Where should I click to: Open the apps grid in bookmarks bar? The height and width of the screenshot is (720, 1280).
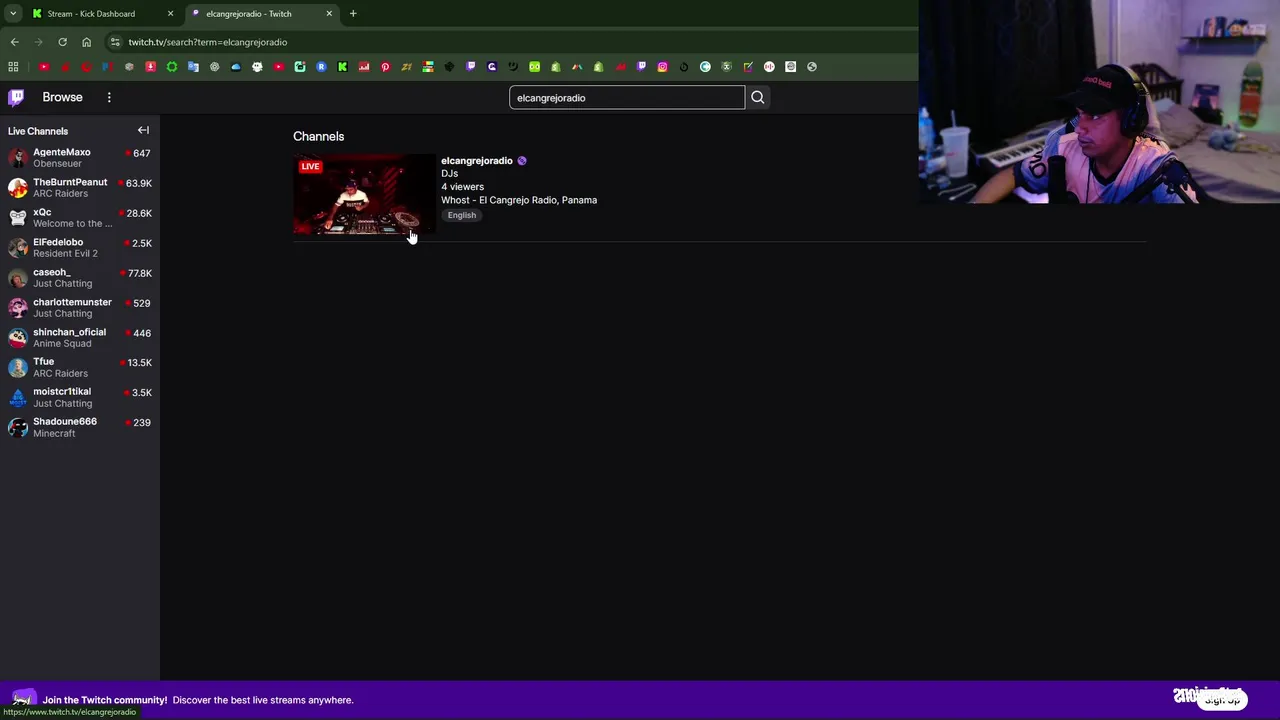point(13,67)
